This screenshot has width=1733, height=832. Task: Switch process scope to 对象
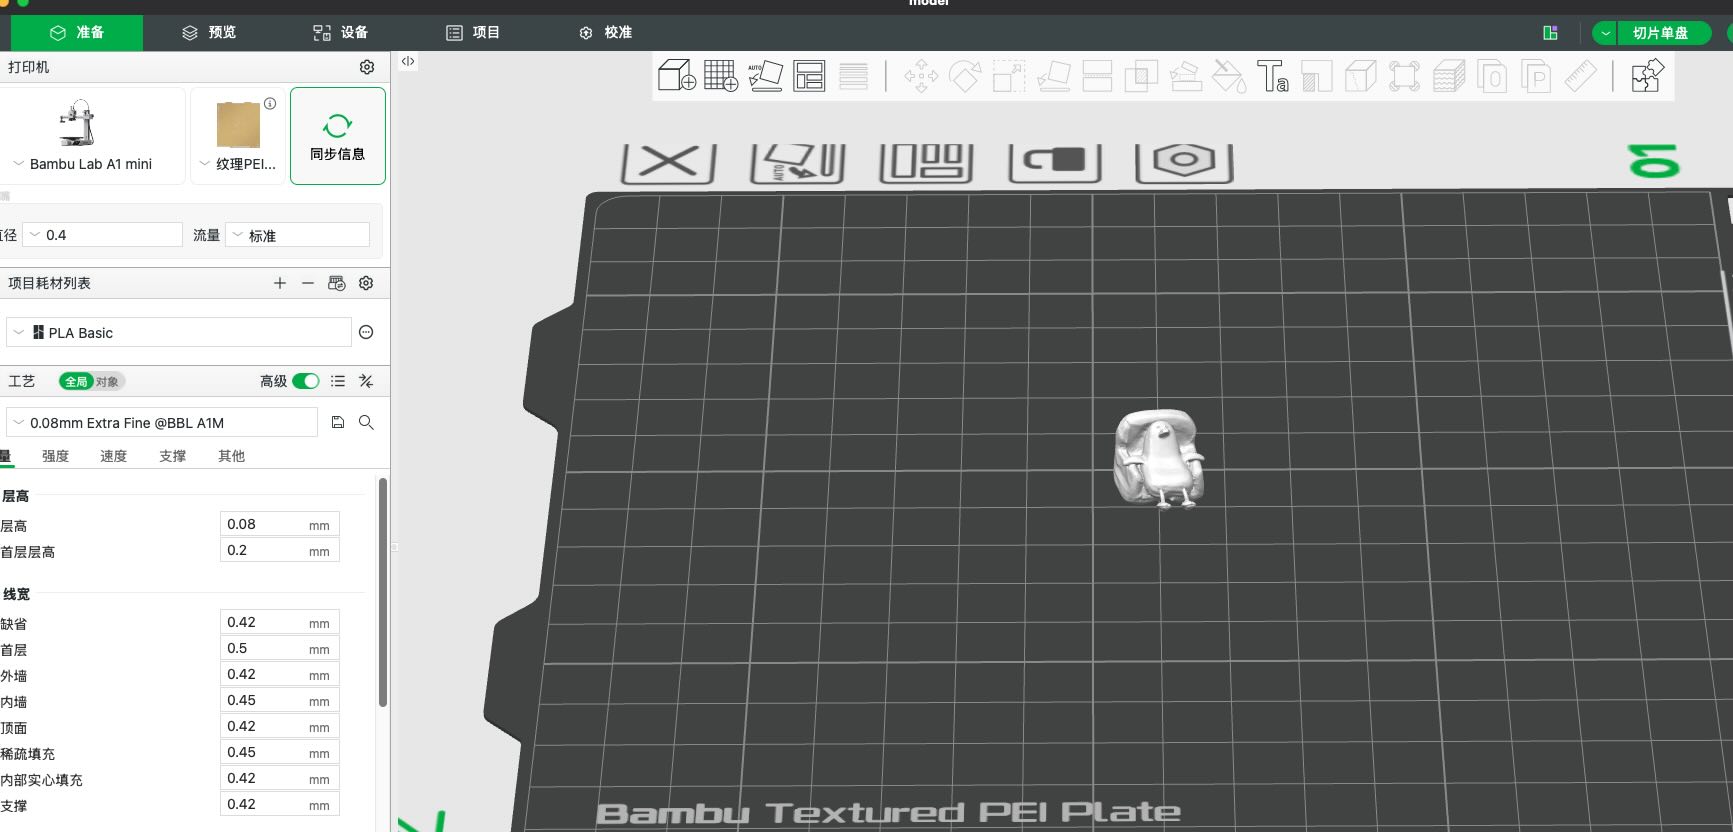pos(108,381)
